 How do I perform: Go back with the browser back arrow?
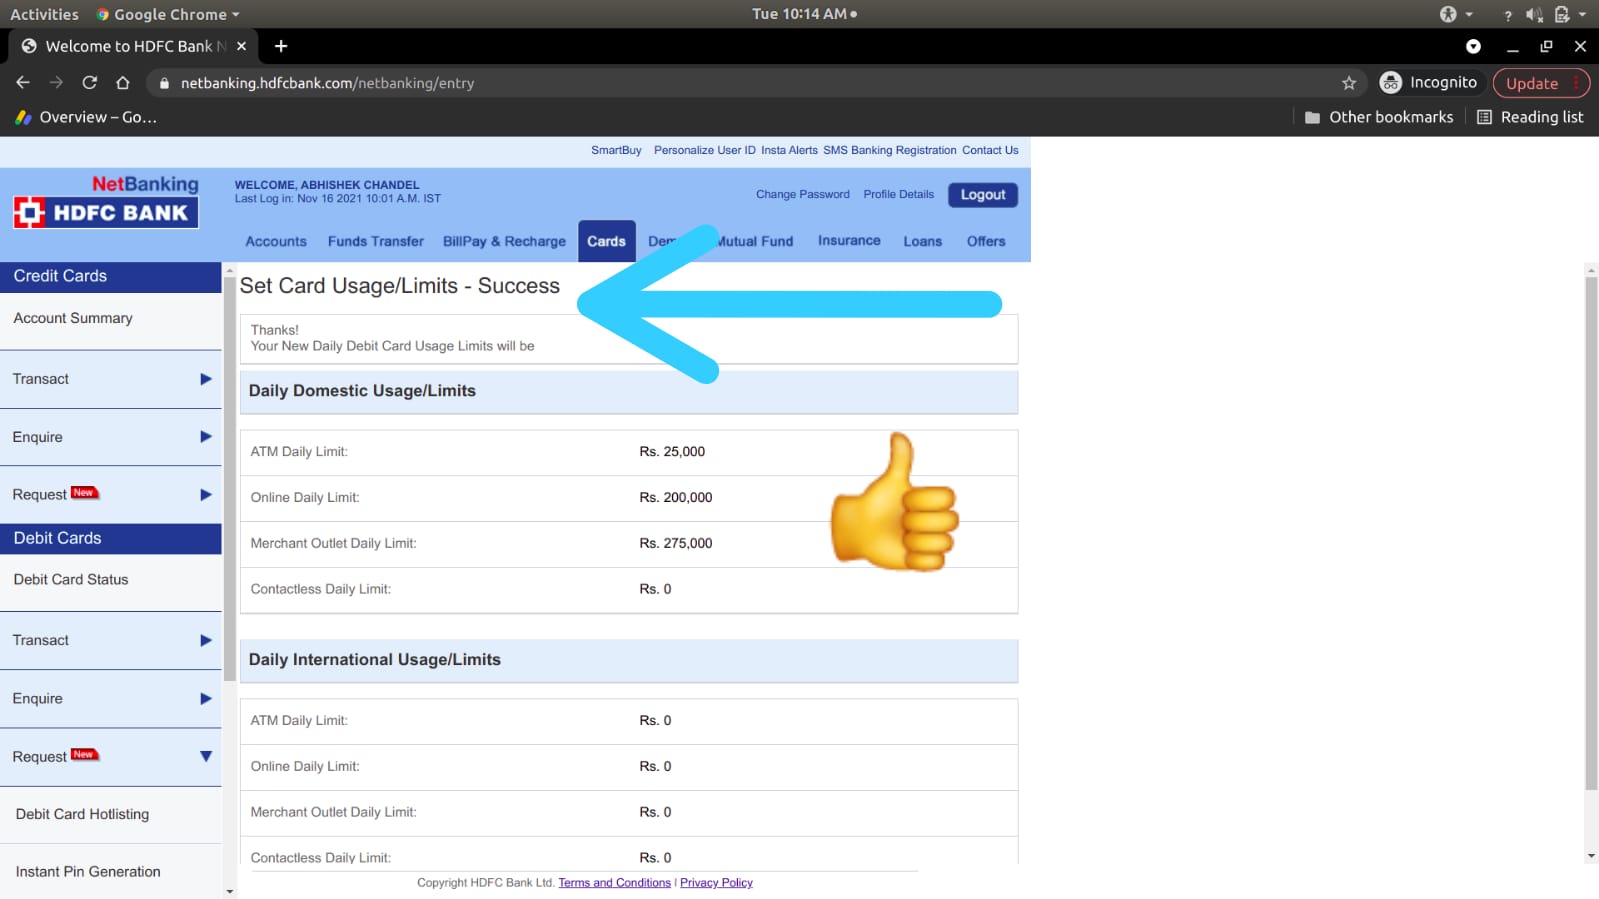click(23, 83)
